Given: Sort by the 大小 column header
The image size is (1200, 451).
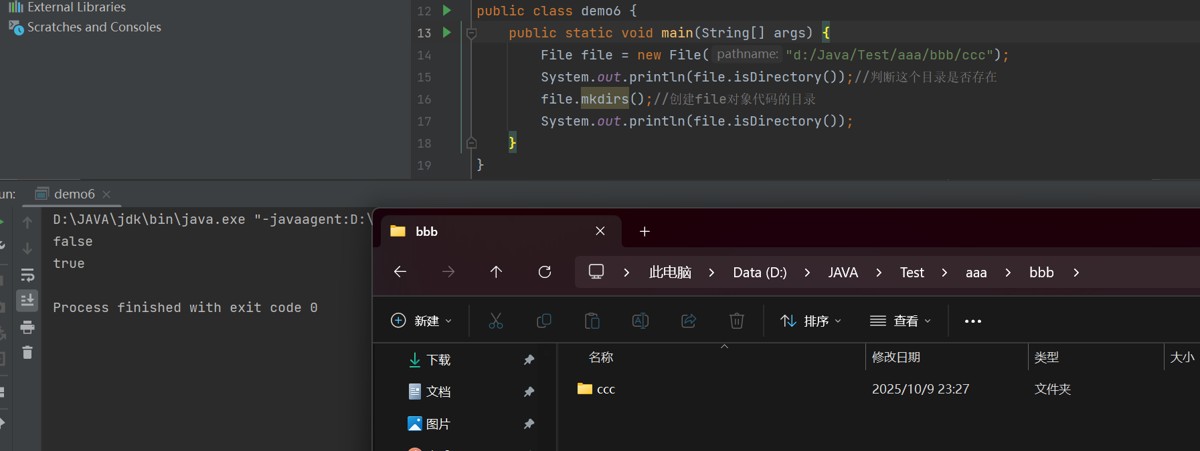Looking at the screenshot, I should [x=1182, y=357].
